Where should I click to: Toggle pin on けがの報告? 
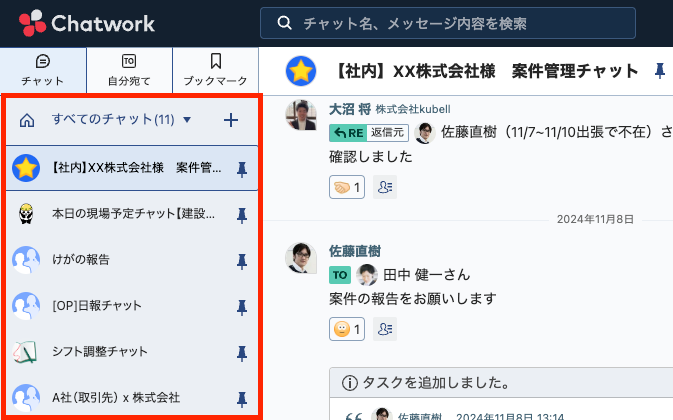tap(242, 261)
